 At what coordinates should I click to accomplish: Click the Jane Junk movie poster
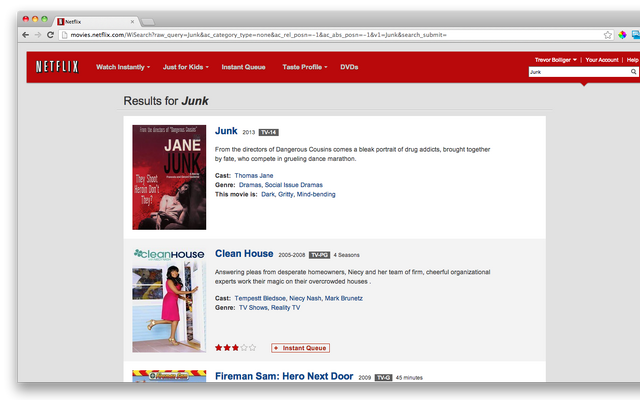point(169,177)
